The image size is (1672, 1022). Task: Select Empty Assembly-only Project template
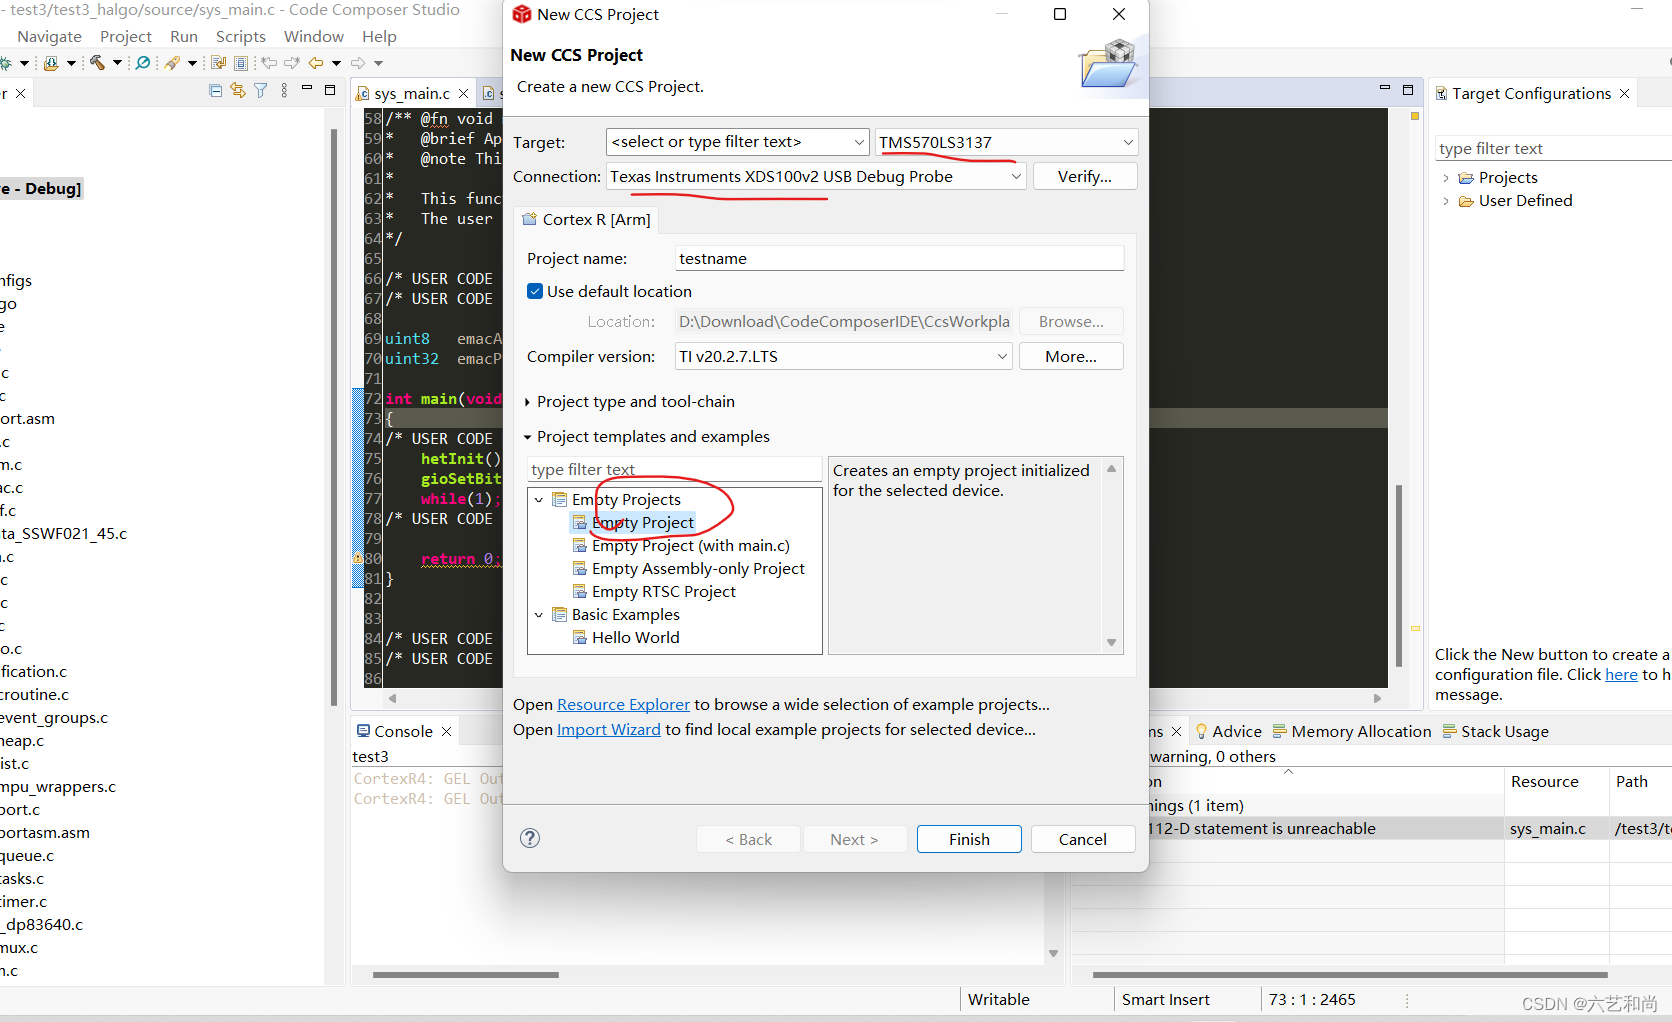coord(698,568)
